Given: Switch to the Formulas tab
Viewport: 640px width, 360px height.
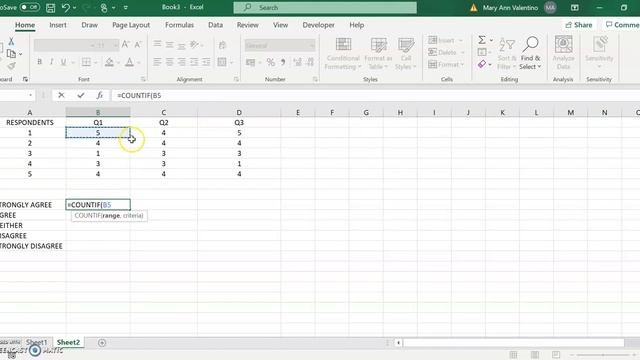Looking at the screenshot, I should (x=180, y=25).
